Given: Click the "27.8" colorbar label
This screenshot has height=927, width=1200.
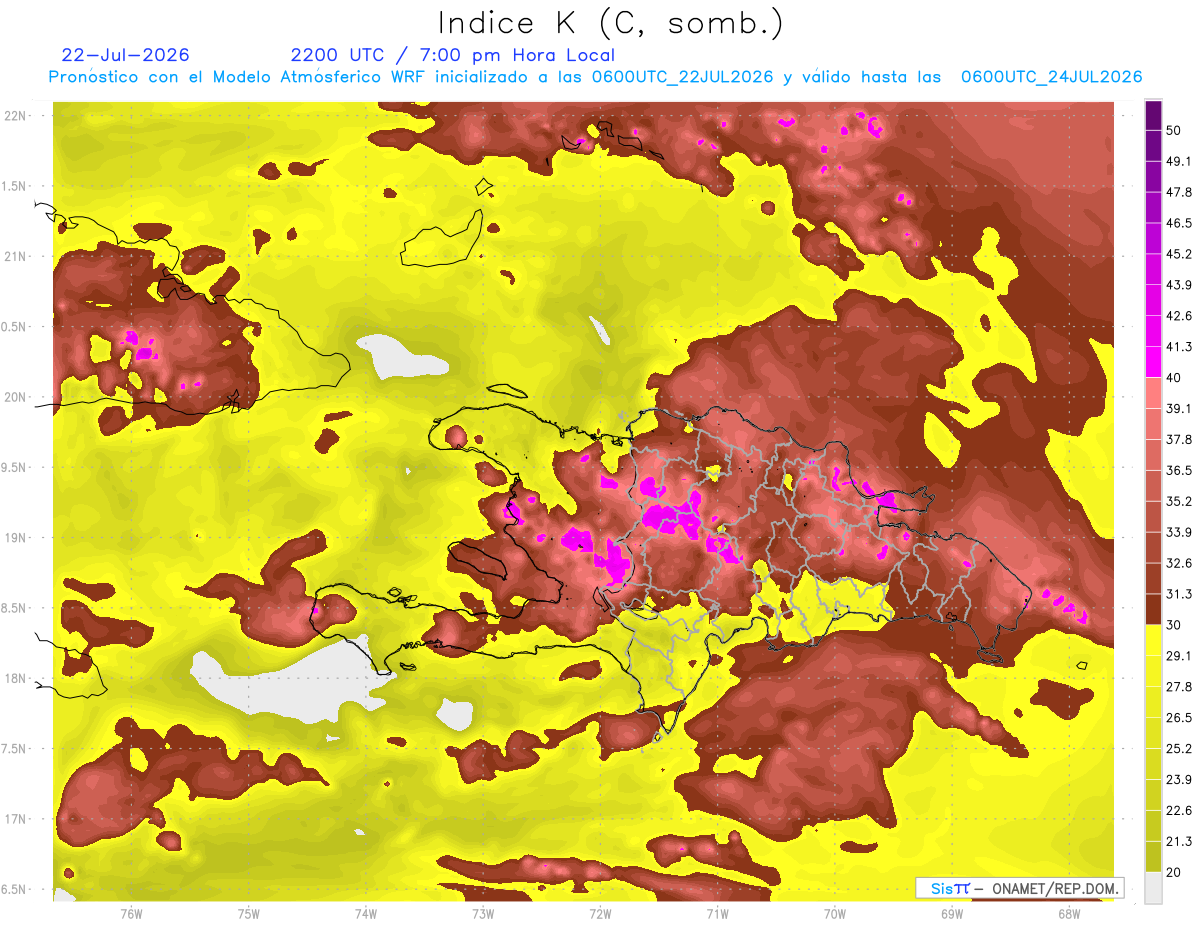Looking at the screenshot, I should 1179,687.
